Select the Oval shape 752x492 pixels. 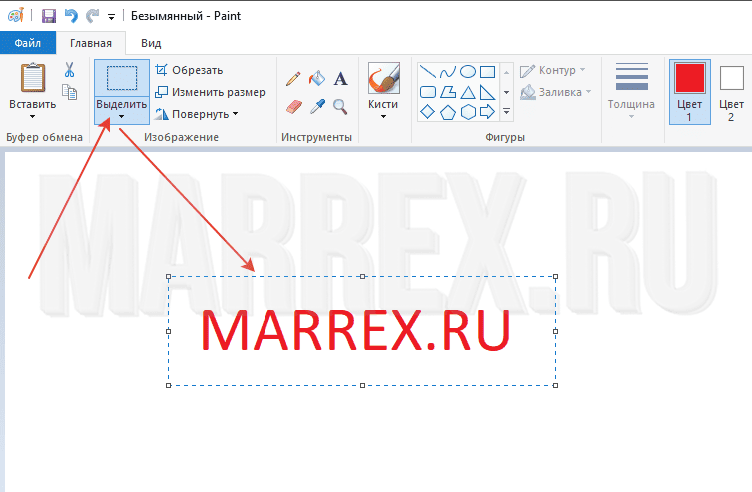(x=468, y=72)
